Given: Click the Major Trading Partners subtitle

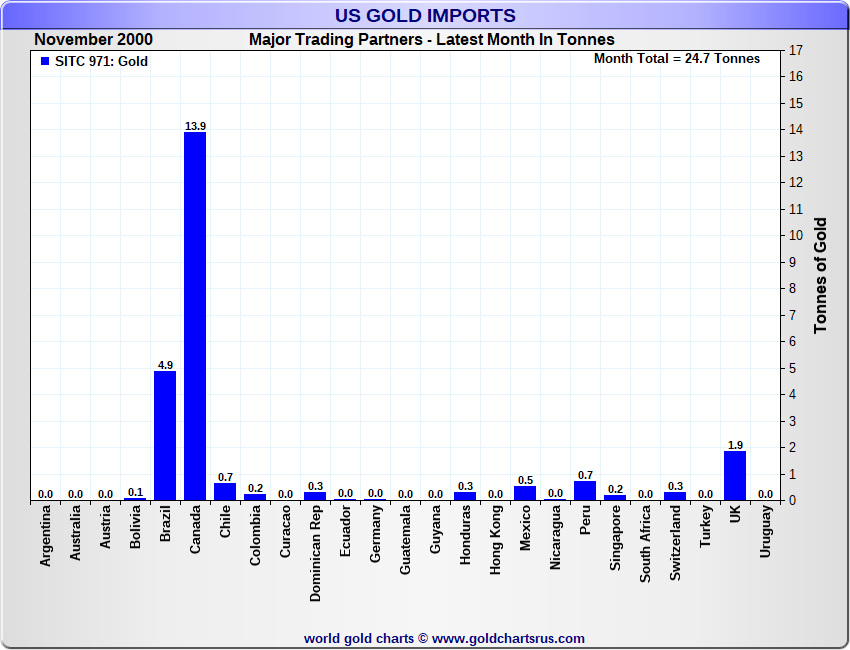Looking at the screenshot, I should point(431,40).
